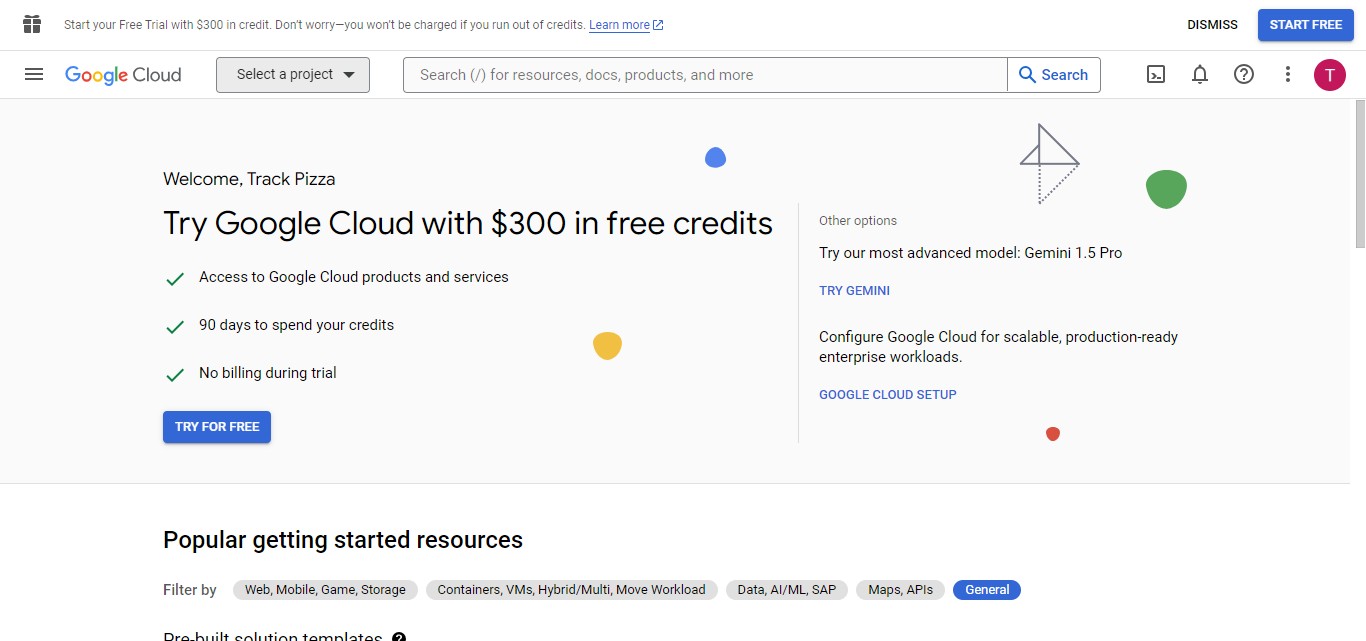The image size is (1366, 641).
Task: Open TRY GEMINI link
Action: 854,290
